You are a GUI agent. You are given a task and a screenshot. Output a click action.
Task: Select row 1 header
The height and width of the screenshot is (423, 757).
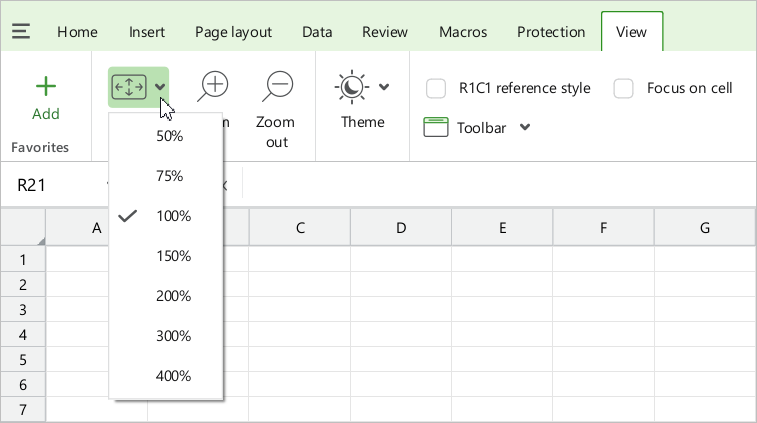[23, 259]
